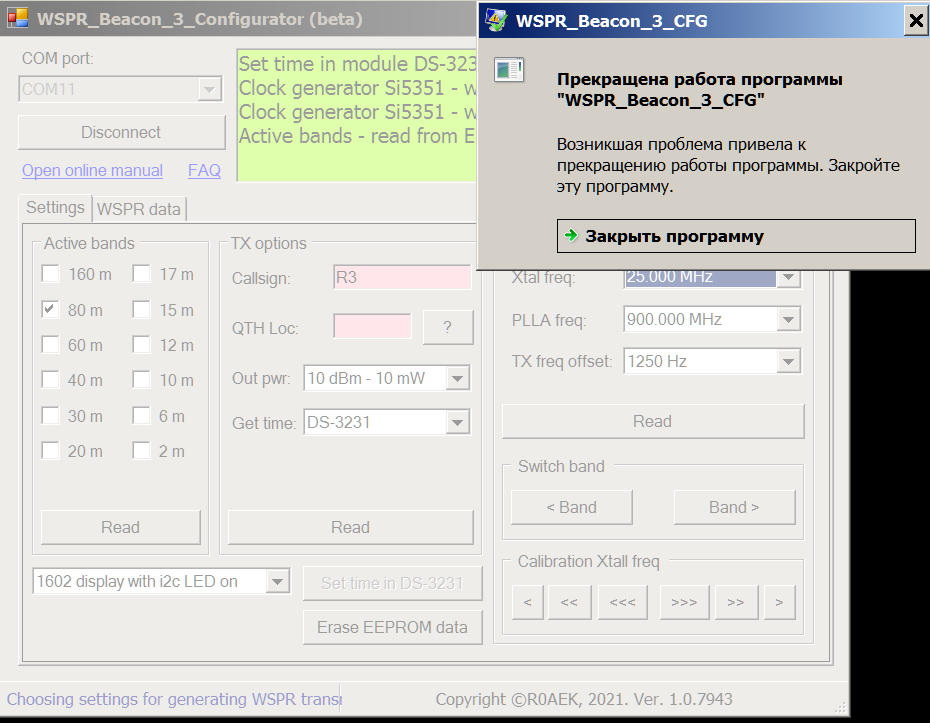The image size is (930, 723).
Task: Click the 'Choosing settings for generating WSPR' status text
Action: 175,699
